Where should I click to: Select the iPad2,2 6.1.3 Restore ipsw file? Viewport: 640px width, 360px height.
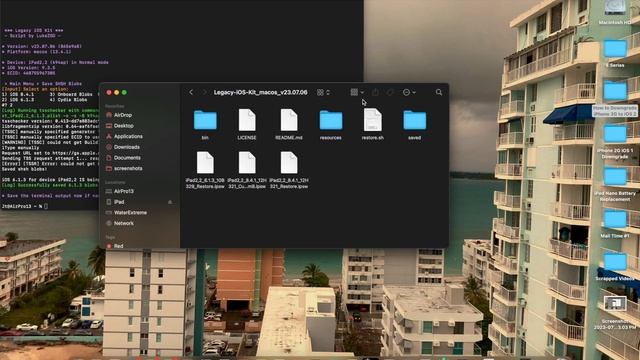205,162
